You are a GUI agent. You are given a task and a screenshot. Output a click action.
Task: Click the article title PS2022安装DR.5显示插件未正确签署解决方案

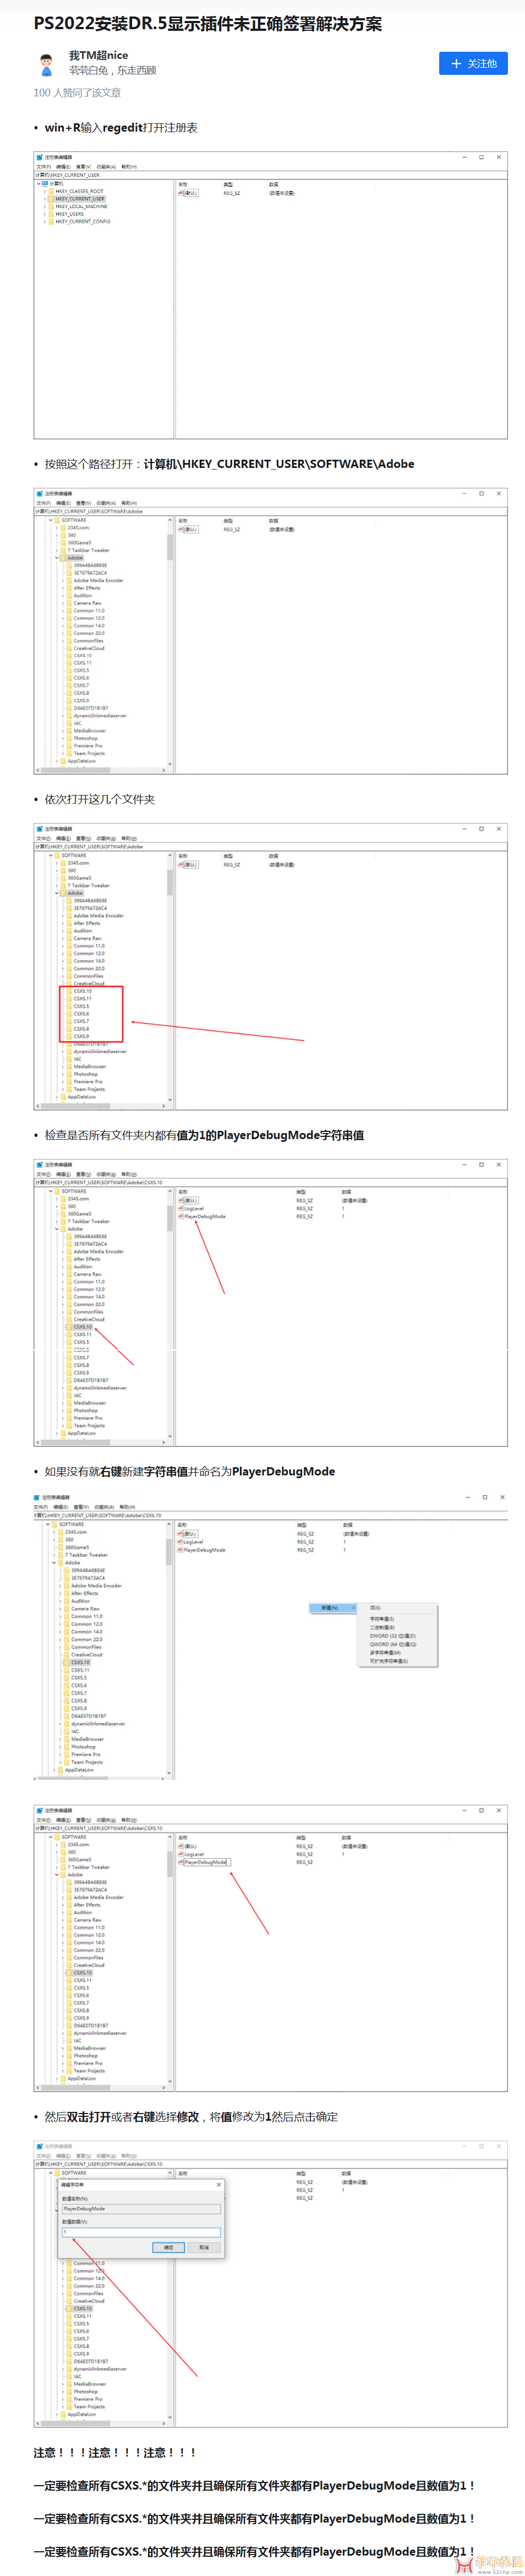pos(208,24)
